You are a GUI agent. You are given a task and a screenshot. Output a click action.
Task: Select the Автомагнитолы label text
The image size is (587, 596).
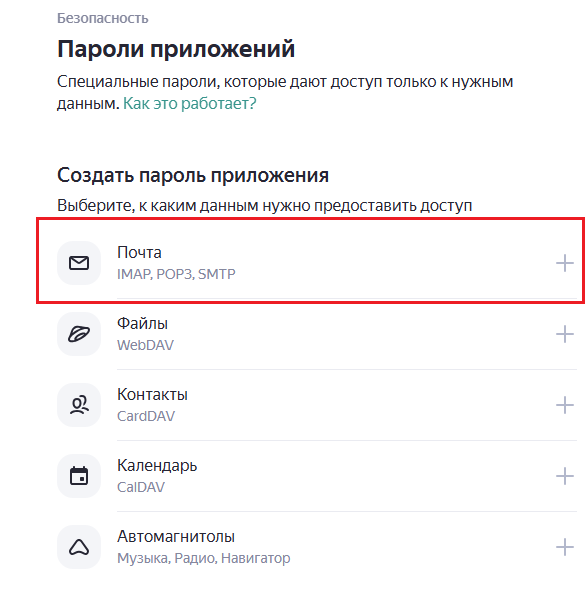[176, 537]
